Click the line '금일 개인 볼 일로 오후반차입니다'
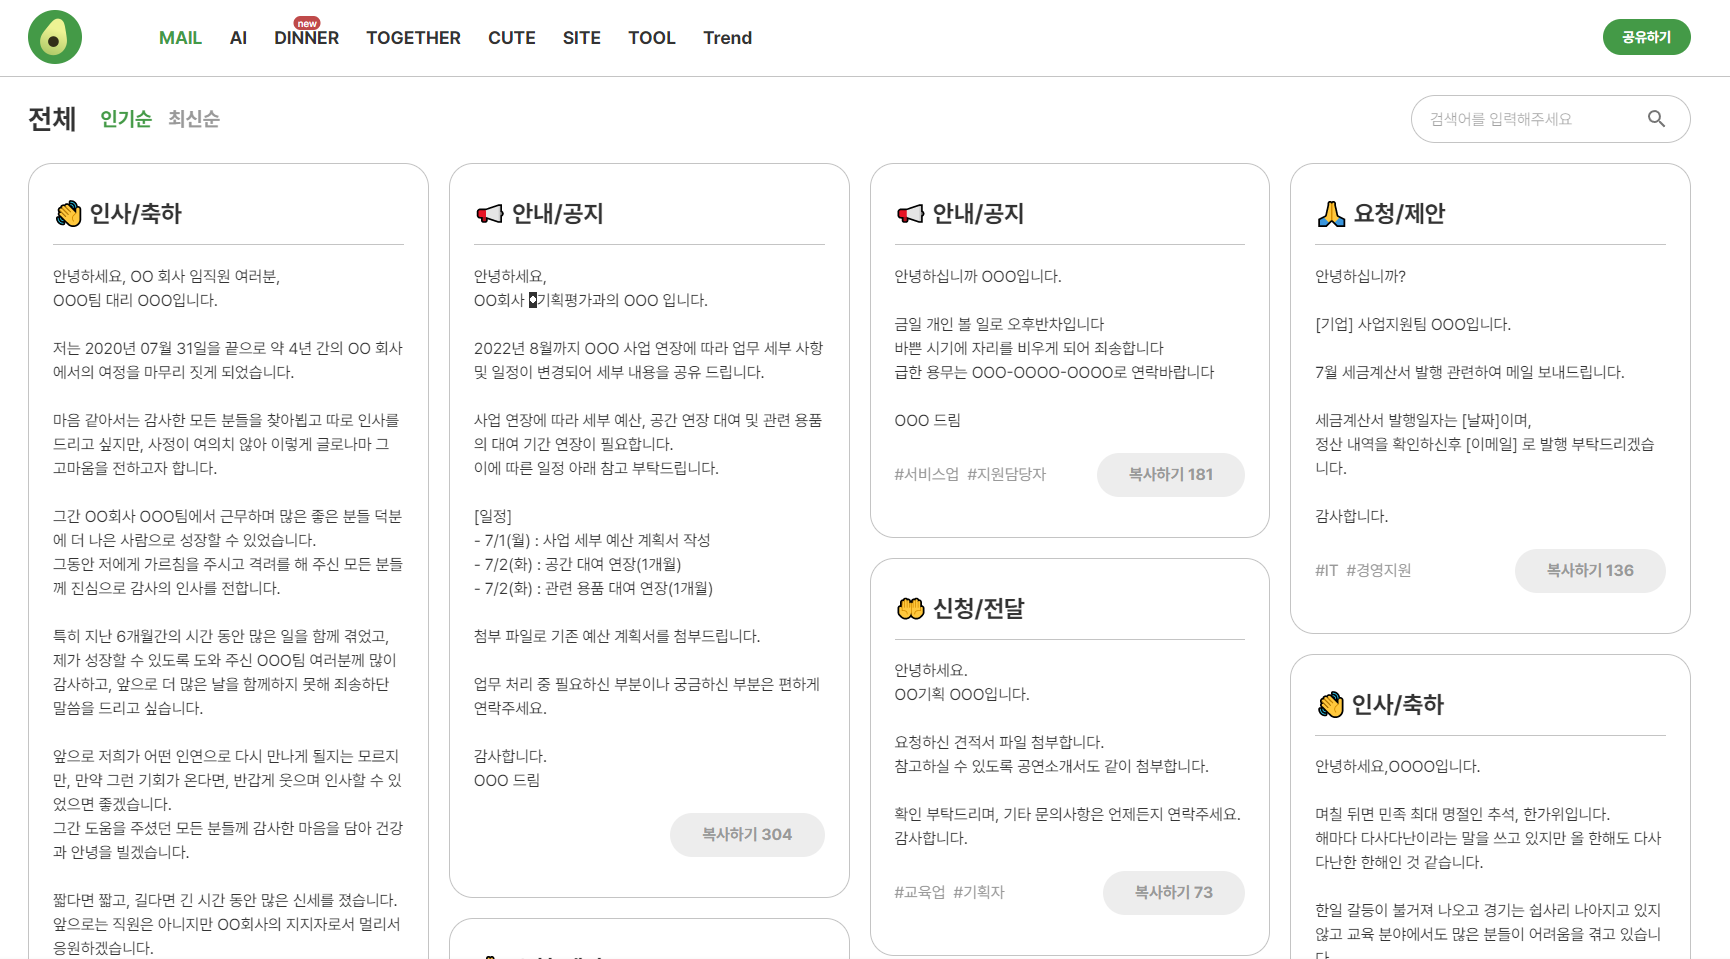The image size is (1730, 959). [999, 324]
